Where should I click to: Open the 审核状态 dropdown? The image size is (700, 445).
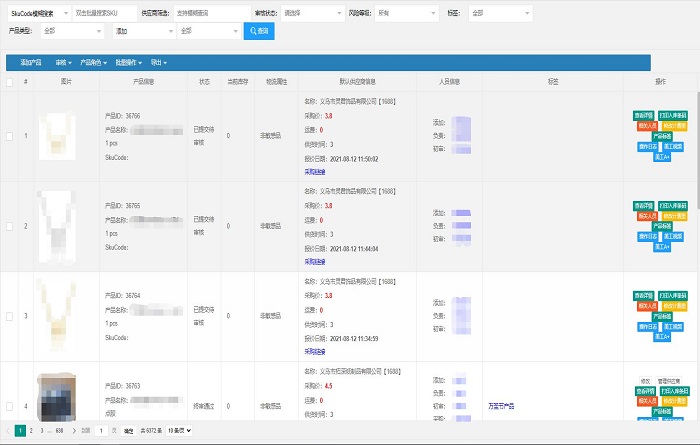(x=313, y=13)
